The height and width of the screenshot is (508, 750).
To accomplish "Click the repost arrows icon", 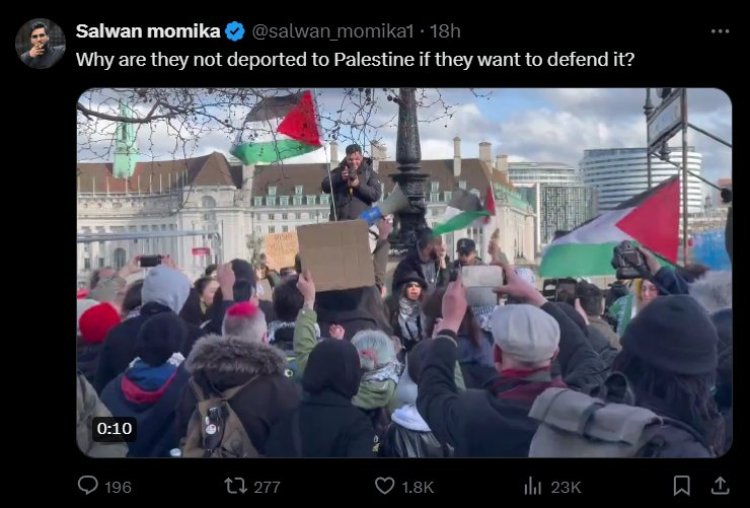I will (236, 486).
